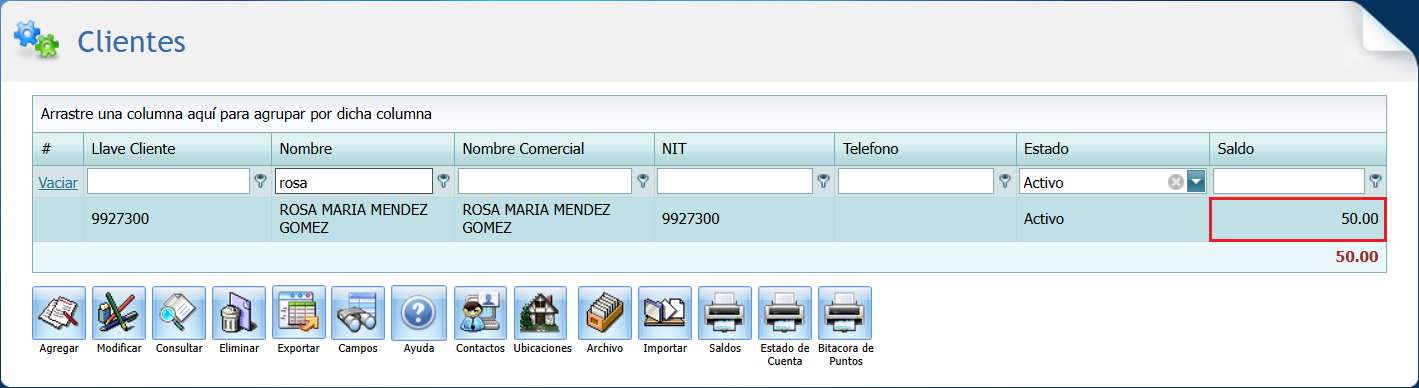Focus the Nombre filter field containing rosa
Screen dimensions: 1419x388
[x=353, y=181]
